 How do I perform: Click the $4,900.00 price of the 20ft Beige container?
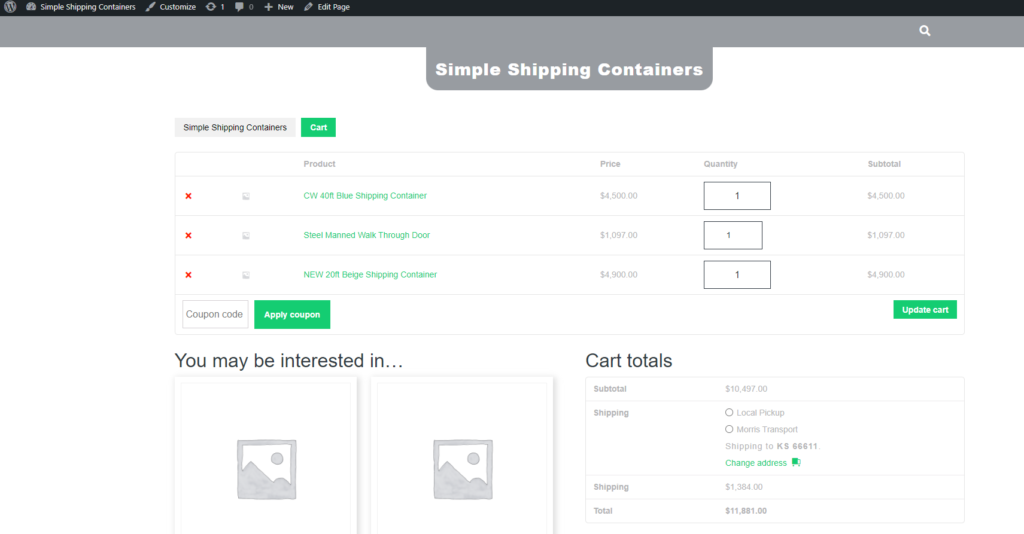coord(618,275)
